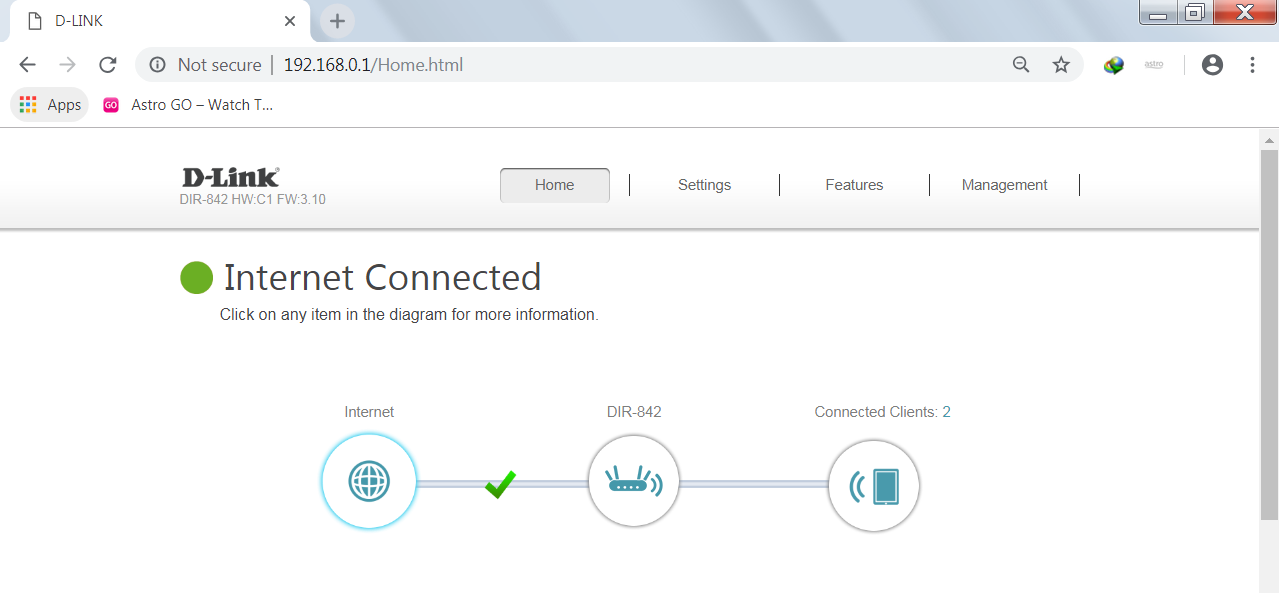Click the browser Forward arrow
This screenshot has width=1279, height=593.
click(x=67, y=65)
